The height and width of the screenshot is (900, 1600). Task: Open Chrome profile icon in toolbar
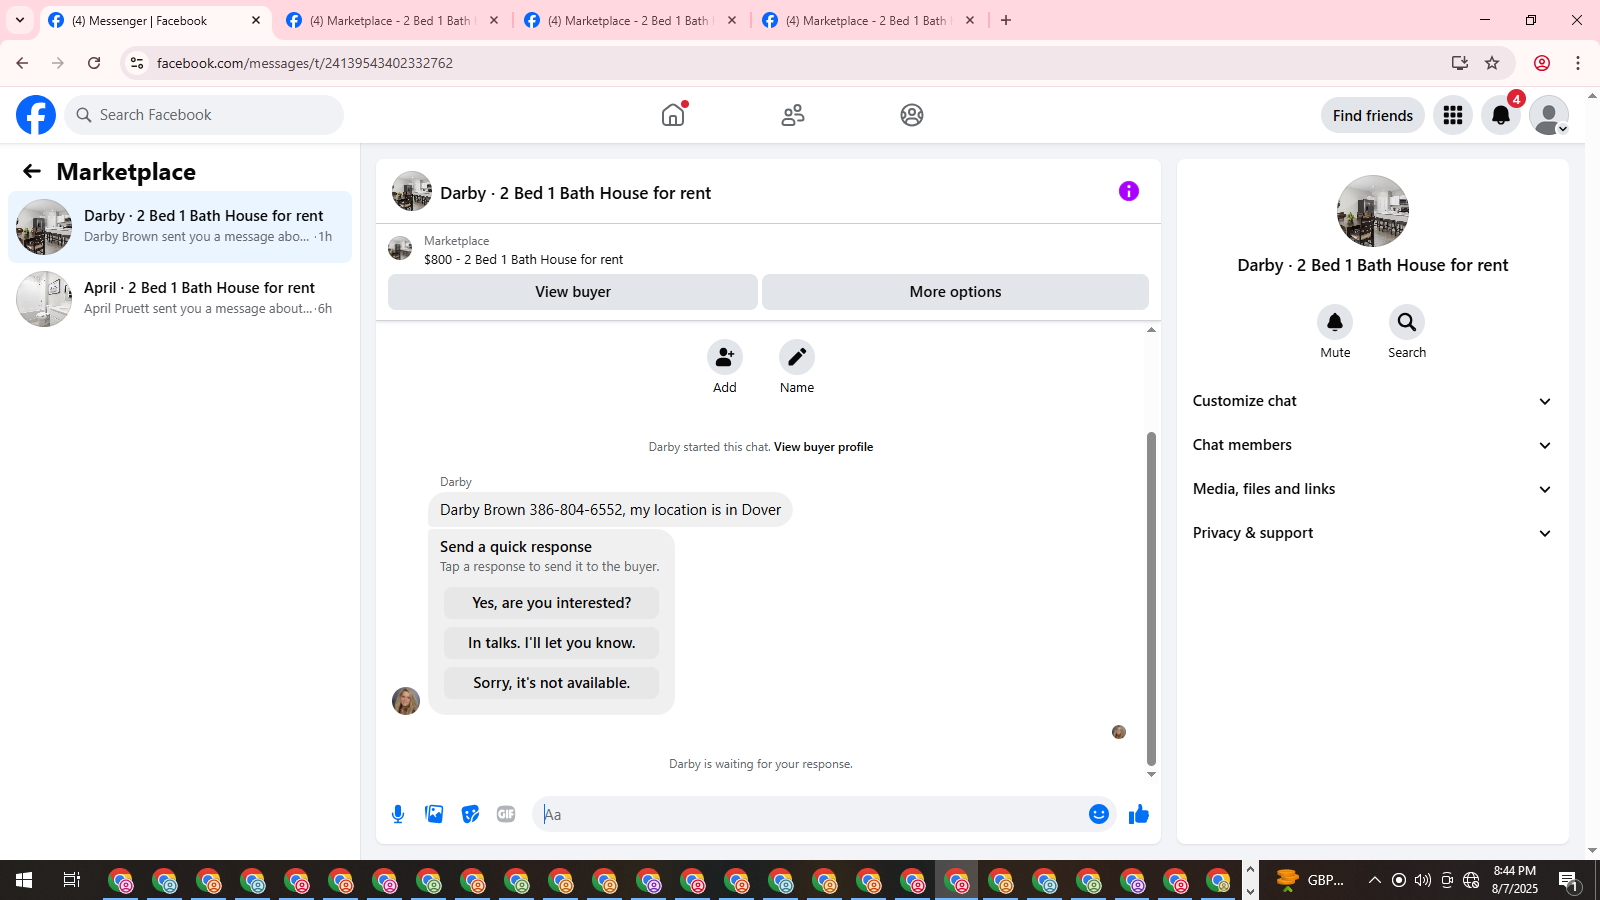(1542, 63)
